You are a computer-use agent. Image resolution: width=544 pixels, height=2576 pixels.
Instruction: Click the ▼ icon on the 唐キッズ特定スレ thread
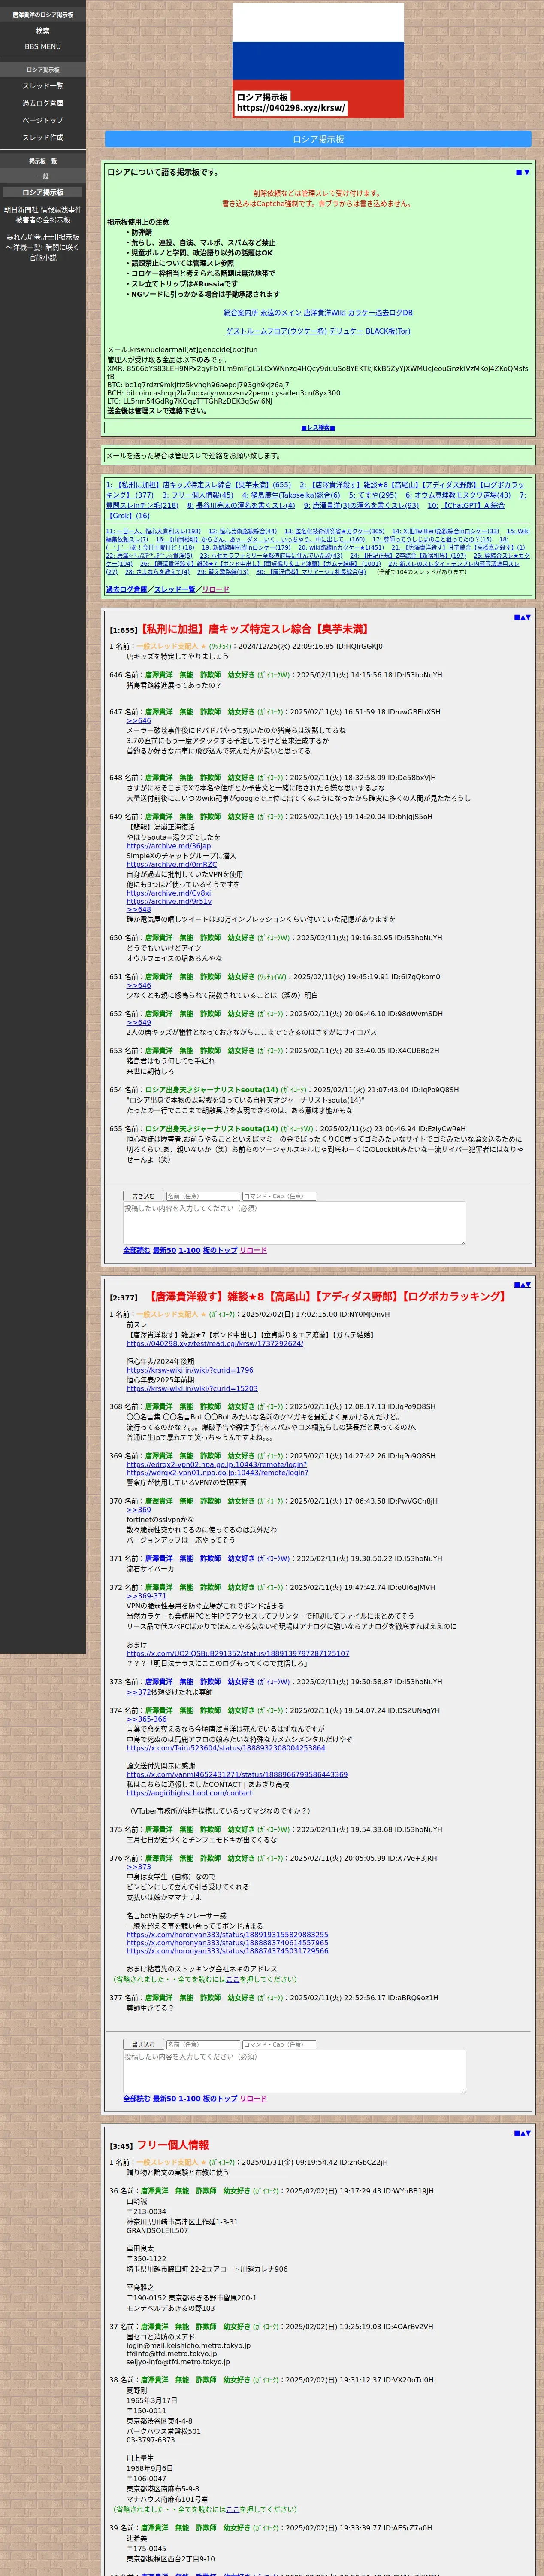pos(528,617)
